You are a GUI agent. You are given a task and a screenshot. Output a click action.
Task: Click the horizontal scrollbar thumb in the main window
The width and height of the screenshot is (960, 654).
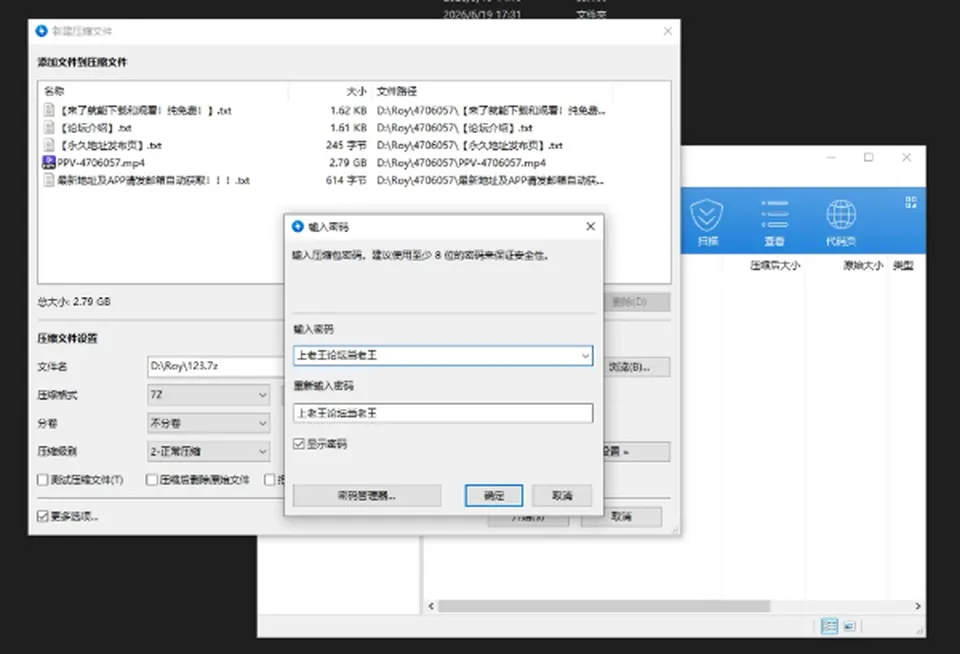coord(604,606)
